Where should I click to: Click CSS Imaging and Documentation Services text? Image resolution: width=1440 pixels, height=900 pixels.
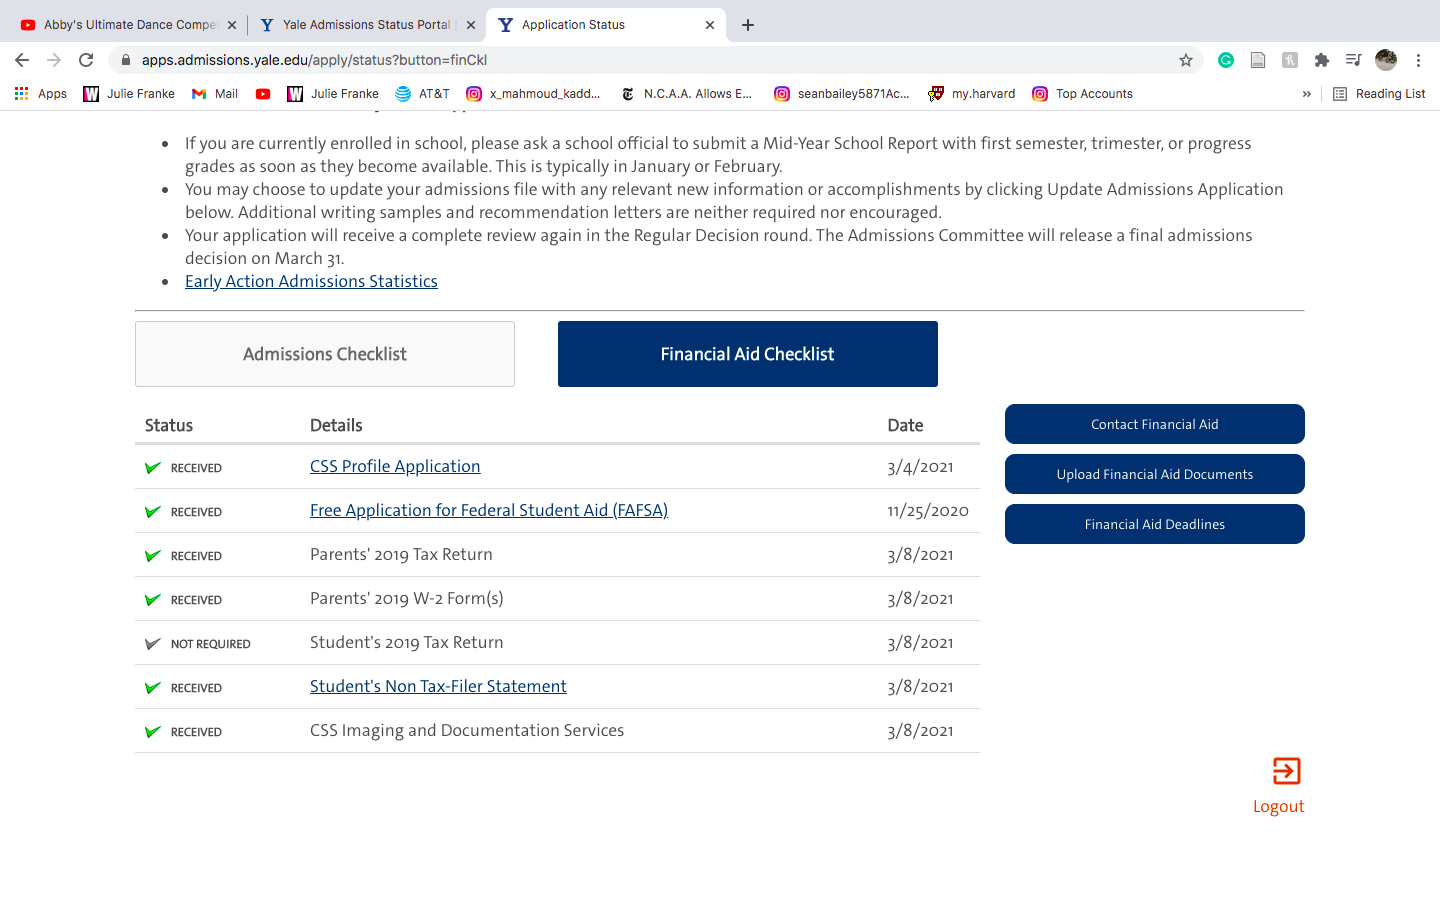pyautogui.click(x=467, y=730)
